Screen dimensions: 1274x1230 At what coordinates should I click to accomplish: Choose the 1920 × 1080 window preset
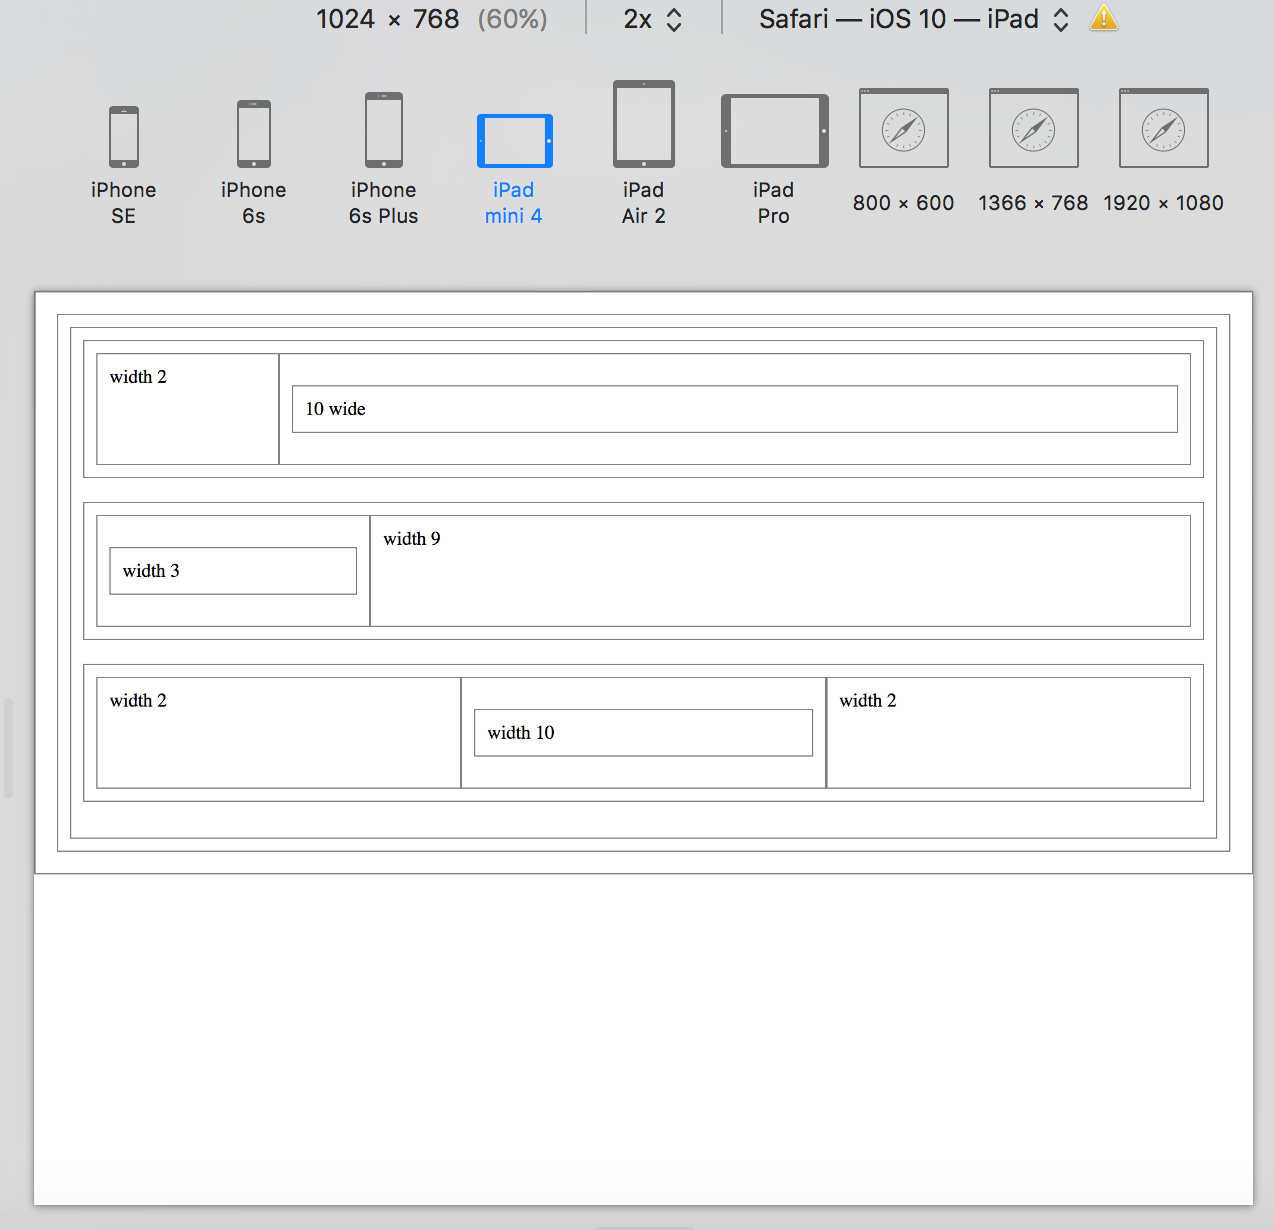[x=1163, y=129]
